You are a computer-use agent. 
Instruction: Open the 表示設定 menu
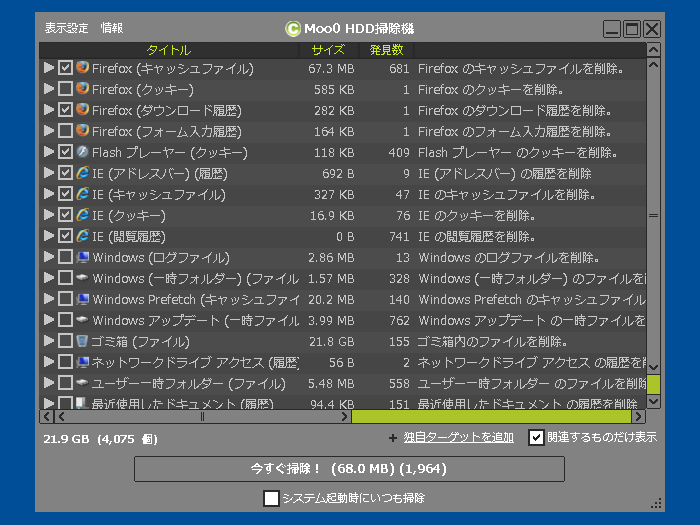pyautogui.click(x=67, y=28)
